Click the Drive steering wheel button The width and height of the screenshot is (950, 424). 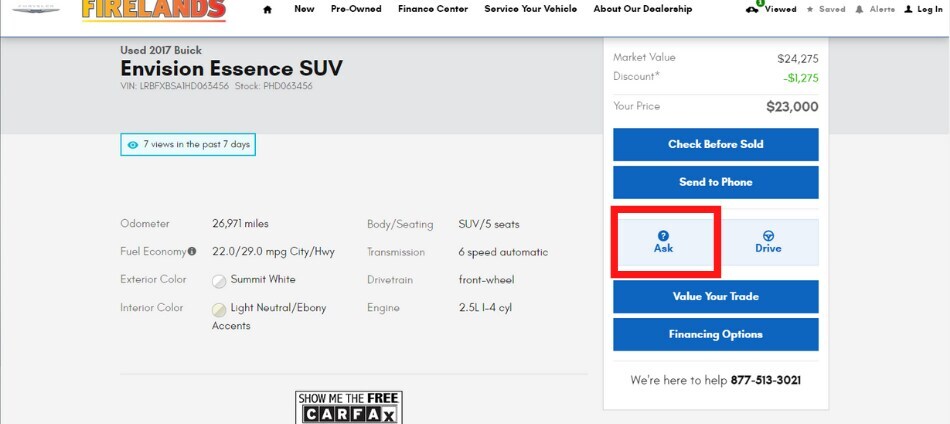(768, 242)
